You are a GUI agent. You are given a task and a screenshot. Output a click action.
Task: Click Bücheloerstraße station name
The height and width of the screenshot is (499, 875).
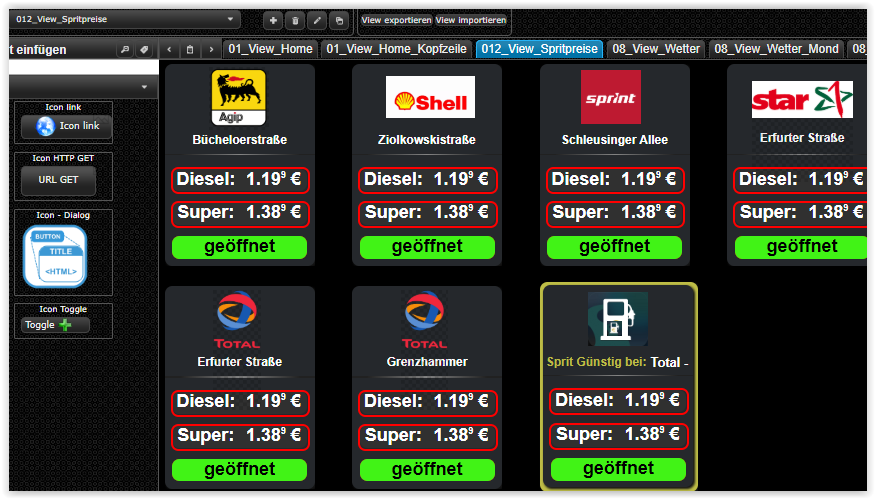(x=240, y=140)
